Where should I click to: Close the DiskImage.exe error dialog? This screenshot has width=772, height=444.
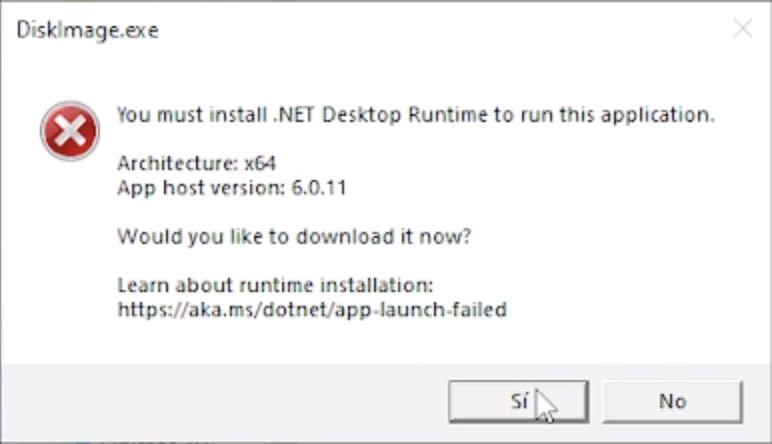pos(743,29)
